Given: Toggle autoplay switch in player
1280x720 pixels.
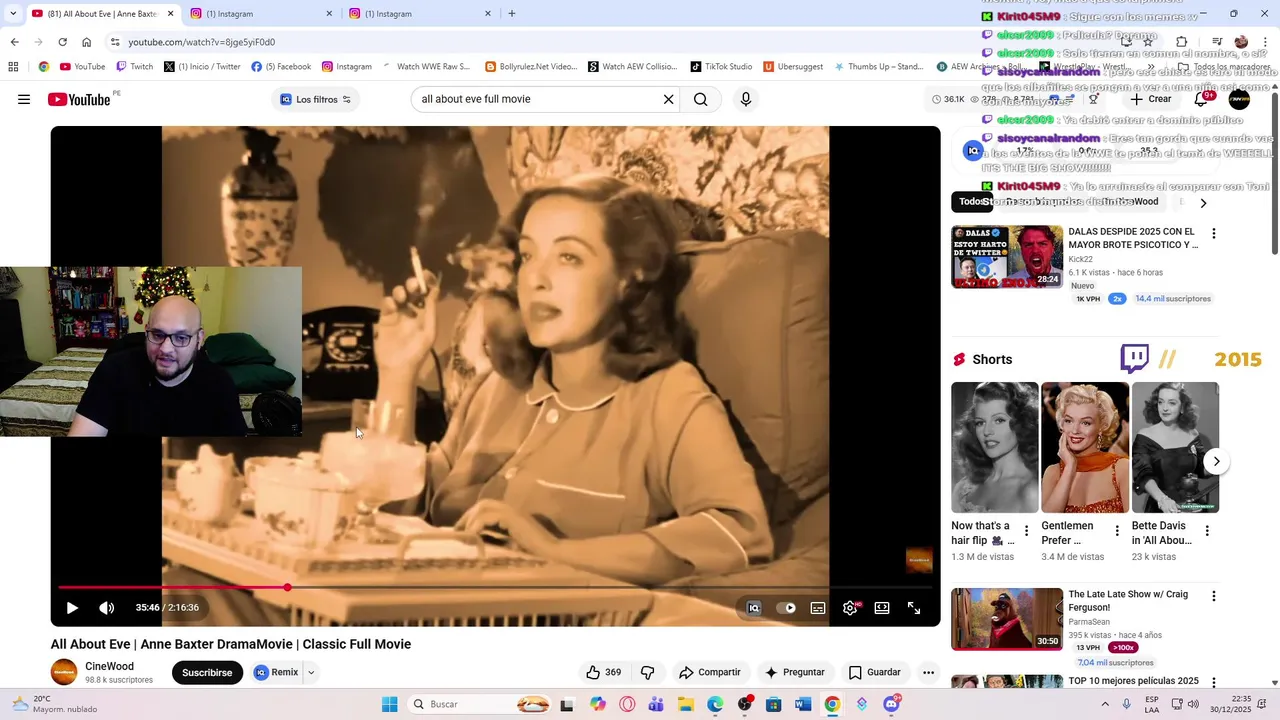Looking at the screenshot, I should click(787, 607).
